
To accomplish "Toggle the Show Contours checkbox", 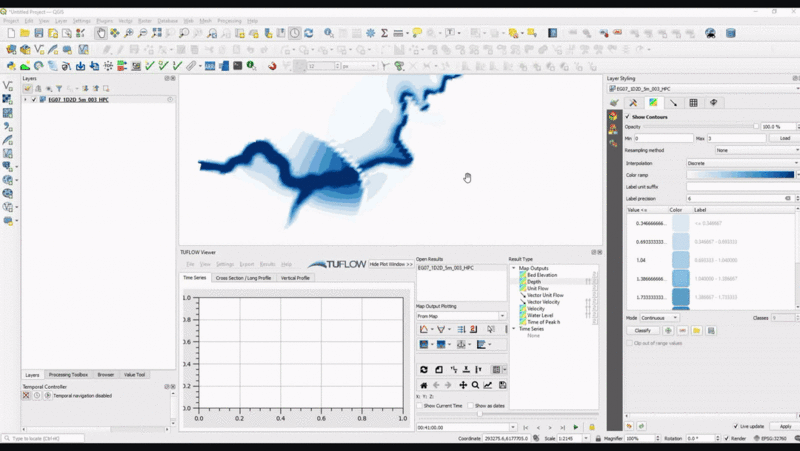I will coord(628,116).
